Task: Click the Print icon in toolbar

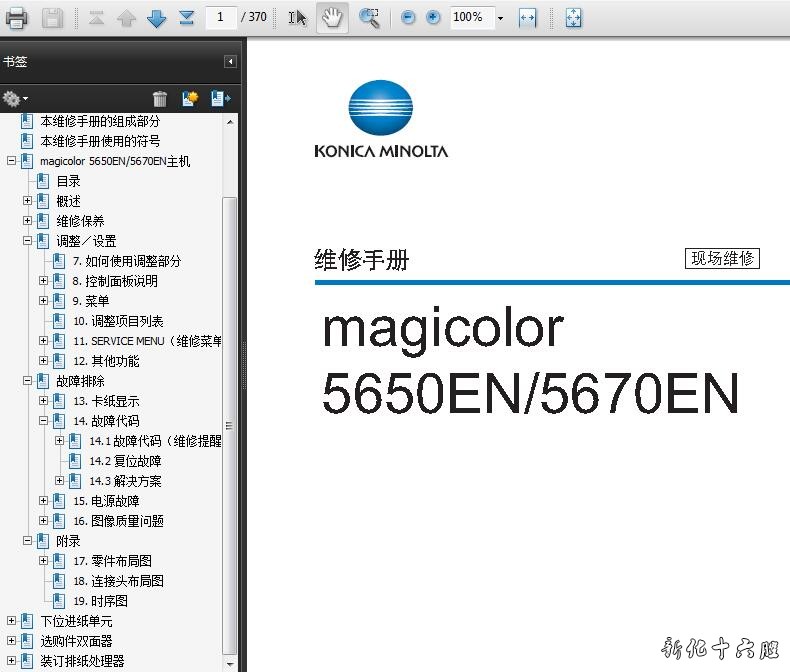Action: point(17,17)
